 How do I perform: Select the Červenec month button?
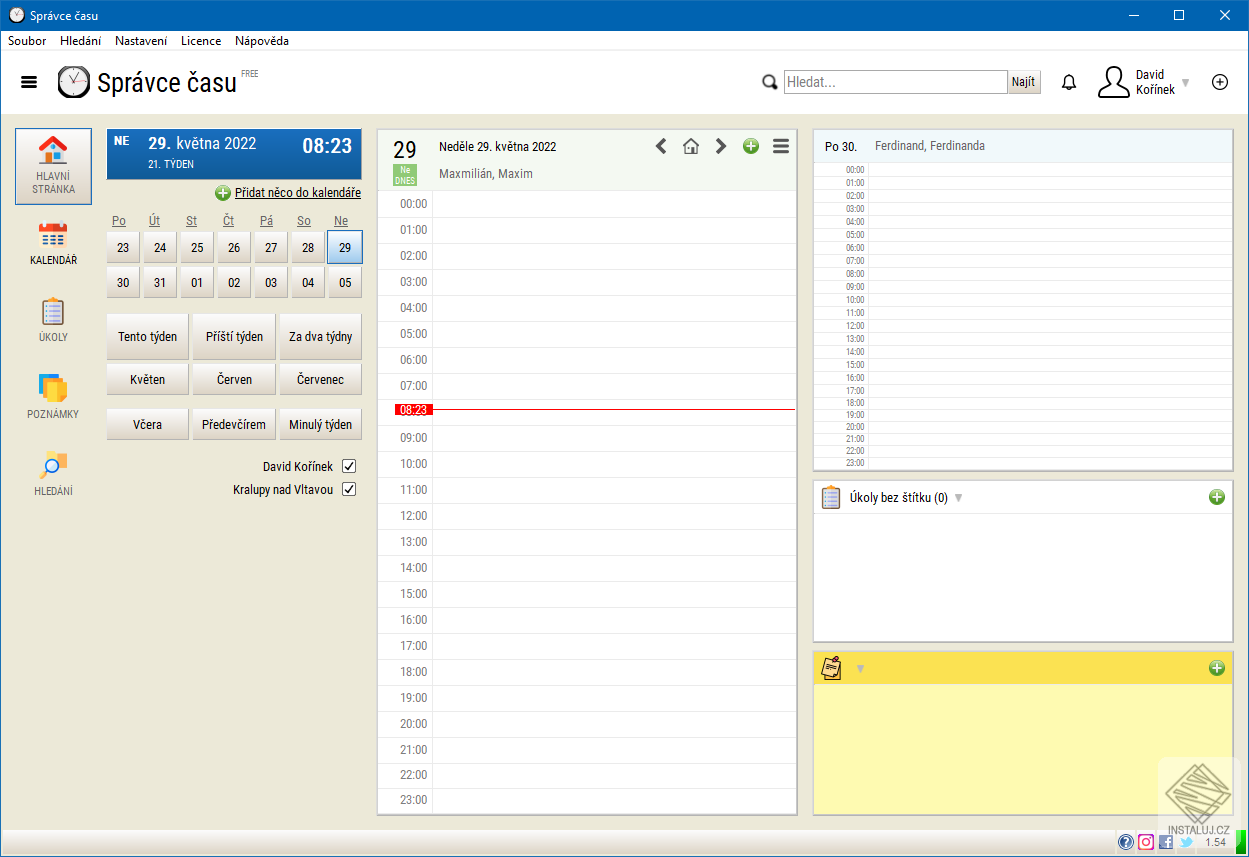(321, 380)
